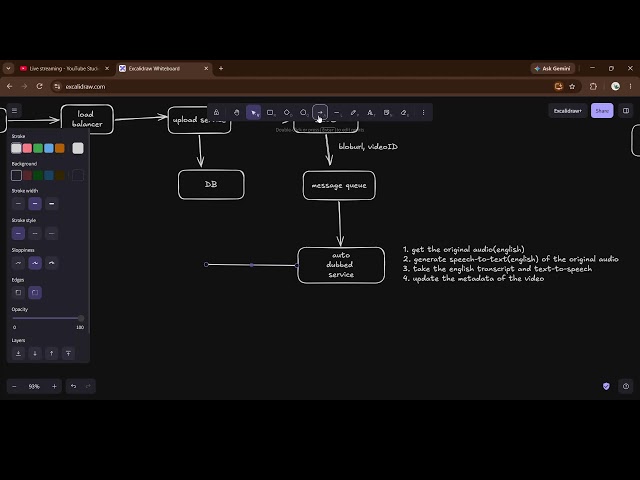Set sloppiness to cartoonist
Viewport: 640px width, 480px height.
tap(51, 263)
